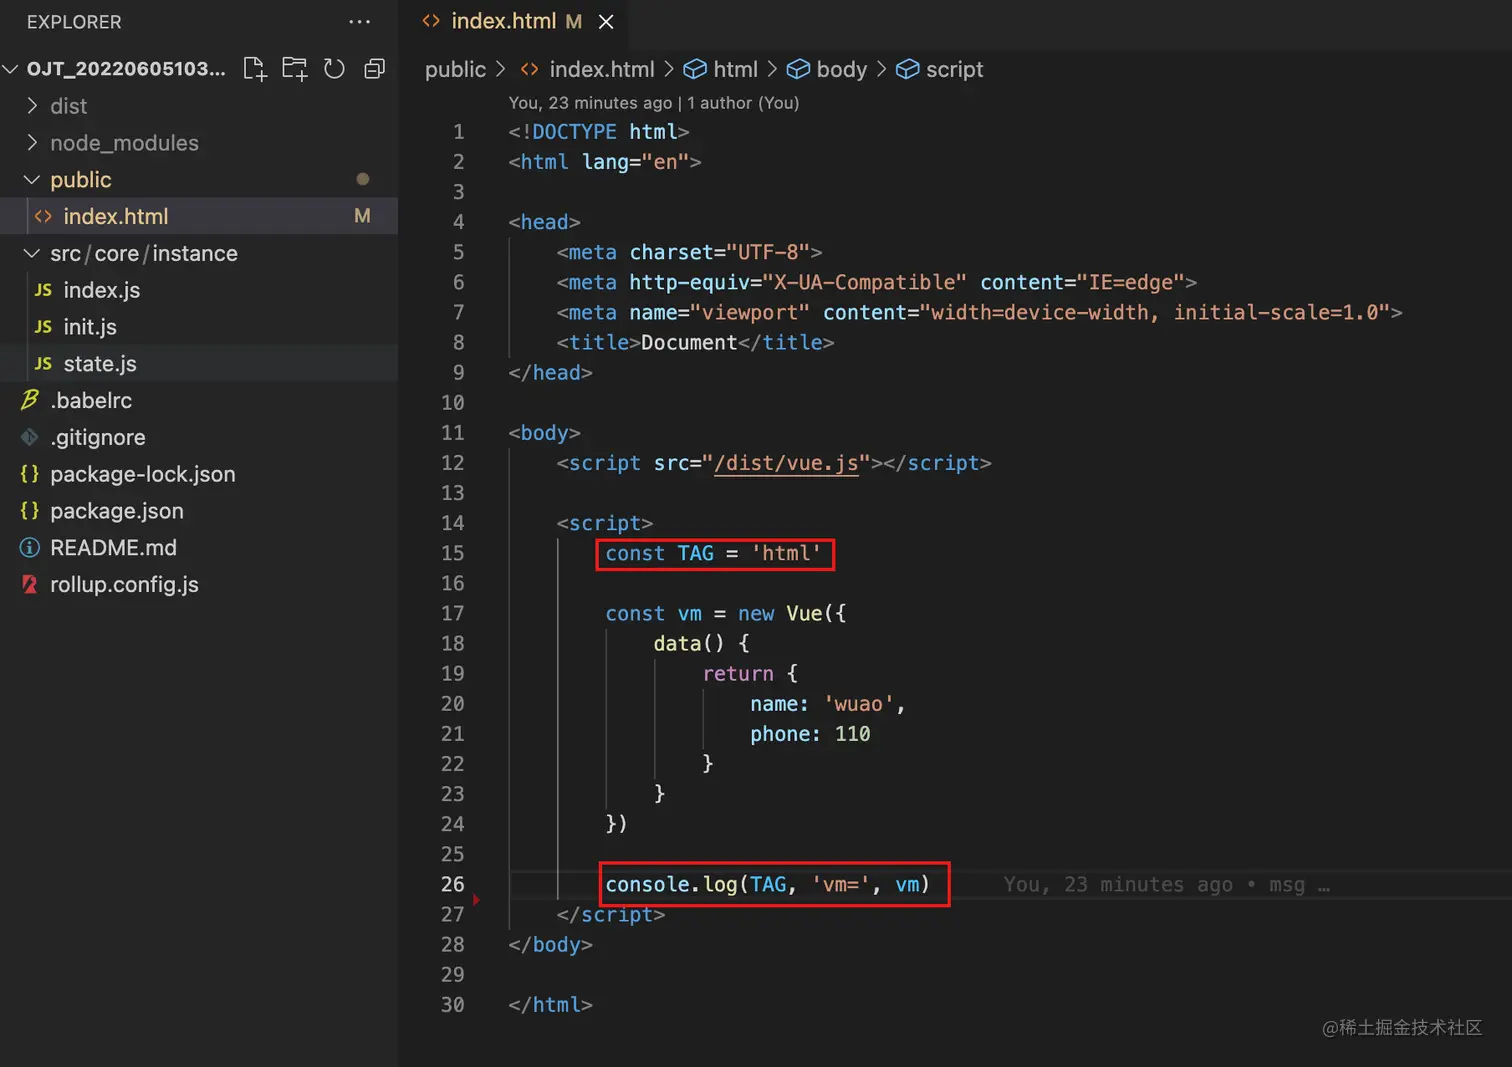This screenshot has width=1512, height=1067.
Task: Click the script symbol cube icon in breadcrumb
Action: tap(907, 69)
